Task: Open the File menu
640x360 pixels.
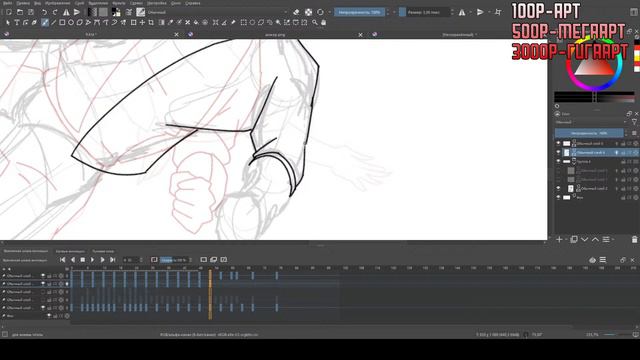Action: [x=7, y=3]
